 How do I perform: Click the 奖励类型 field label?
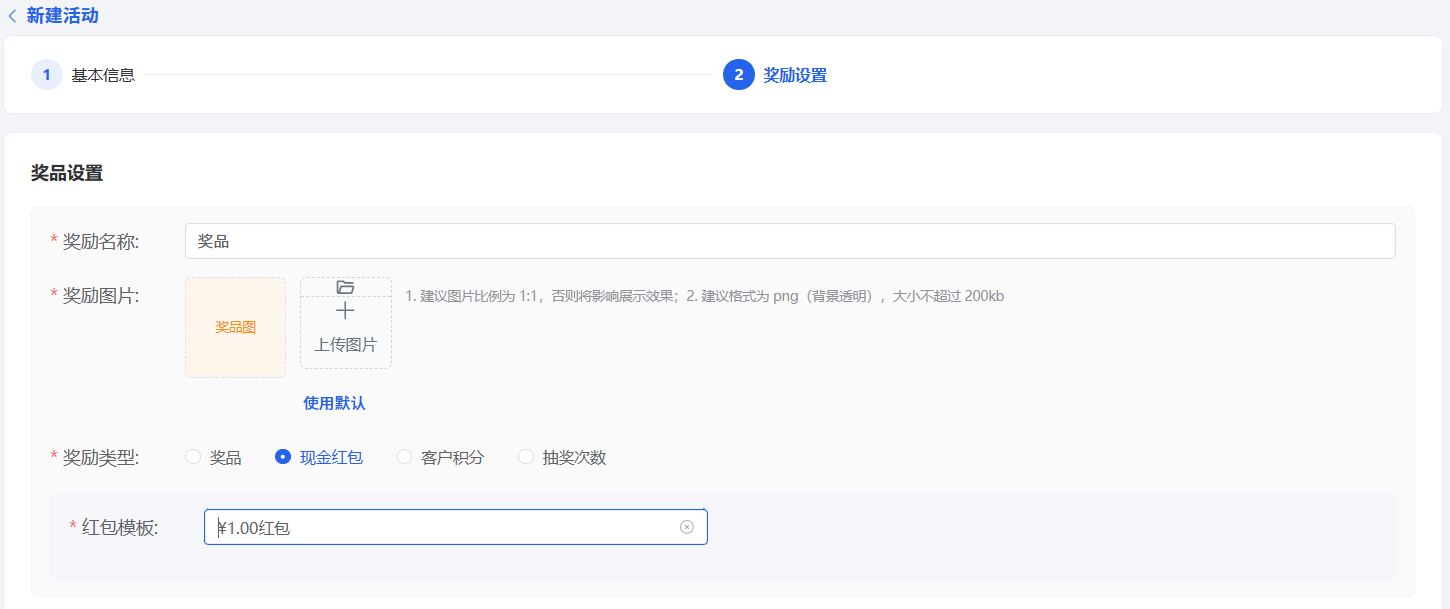(x=100, y=457)
